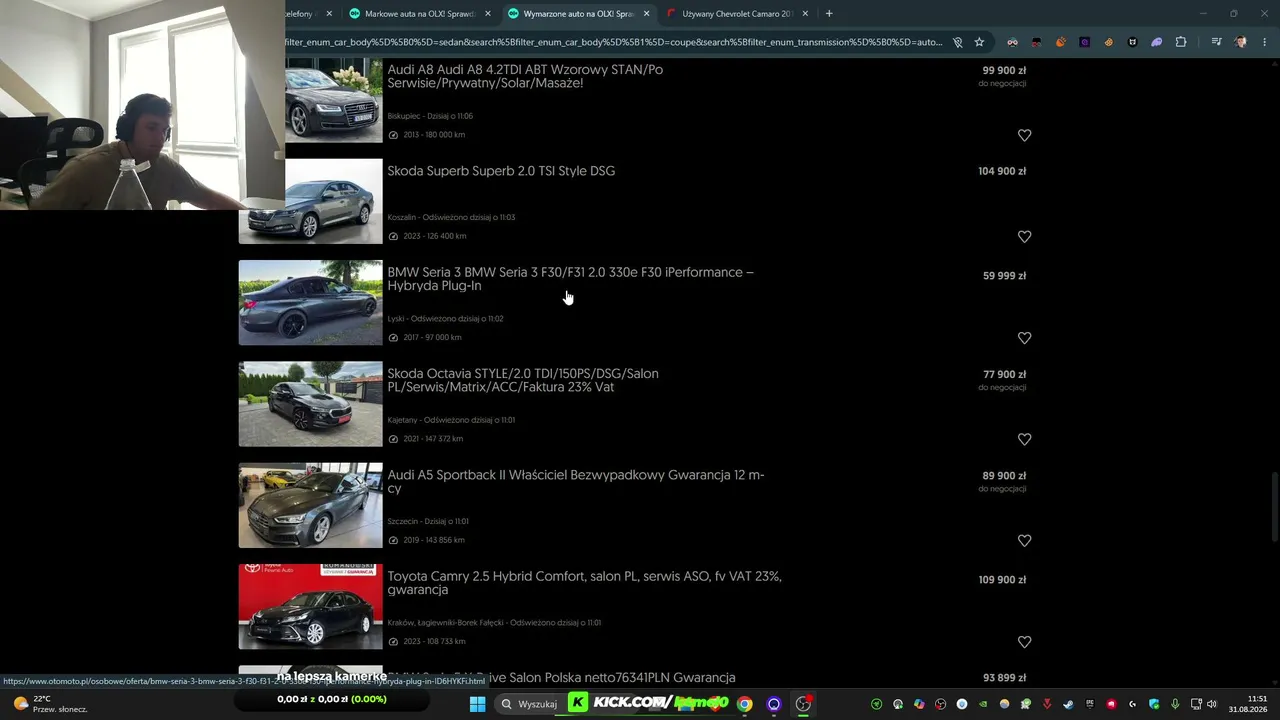Bookmark this page with the star icon
1280x720 pixels.
click(x=979, y=42)
